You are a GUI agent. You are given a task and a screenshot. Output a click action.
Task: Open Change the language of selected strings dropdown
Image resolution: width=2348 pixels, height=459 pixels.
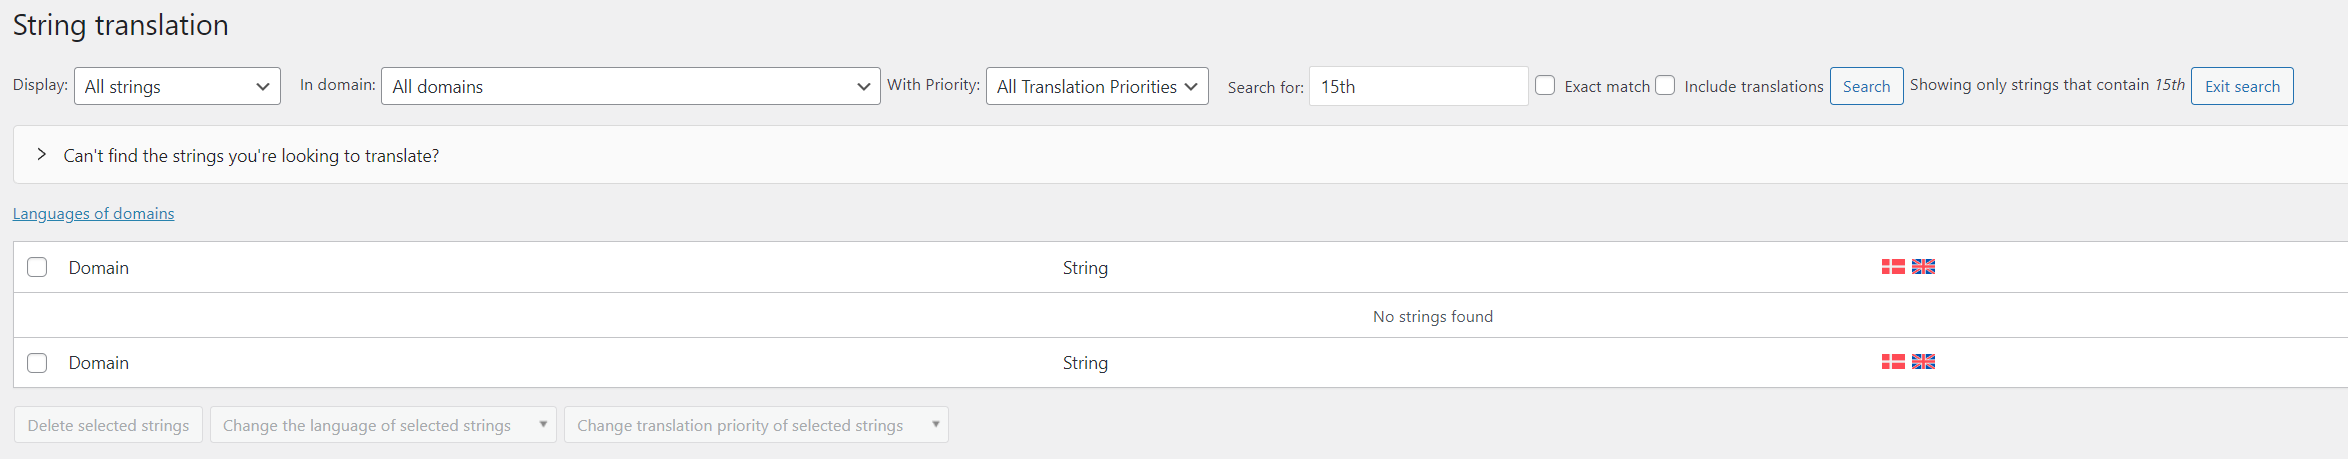[383, 425]
